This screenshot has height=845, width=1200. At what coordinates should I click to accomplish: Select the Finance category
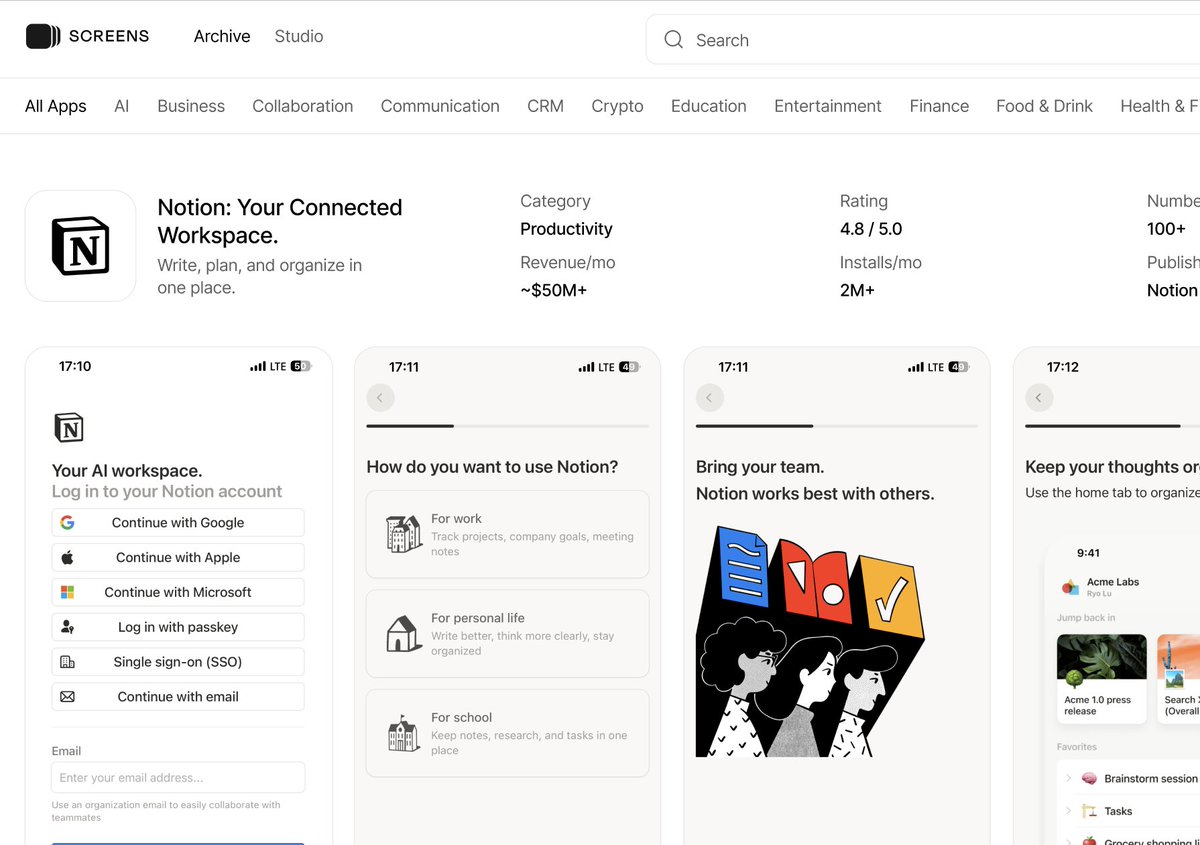[939, 106]
